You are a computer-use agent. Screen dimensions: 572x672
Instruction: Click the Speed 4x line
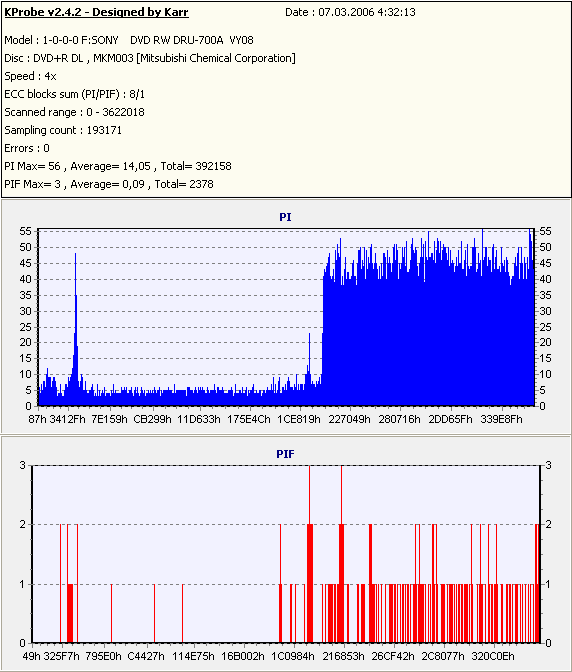[30, 76]
